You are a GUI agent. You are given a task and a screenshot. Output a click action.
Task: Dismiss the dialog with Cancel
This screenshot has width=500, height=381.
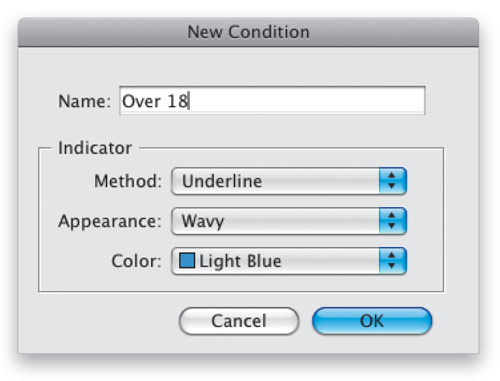239,321
